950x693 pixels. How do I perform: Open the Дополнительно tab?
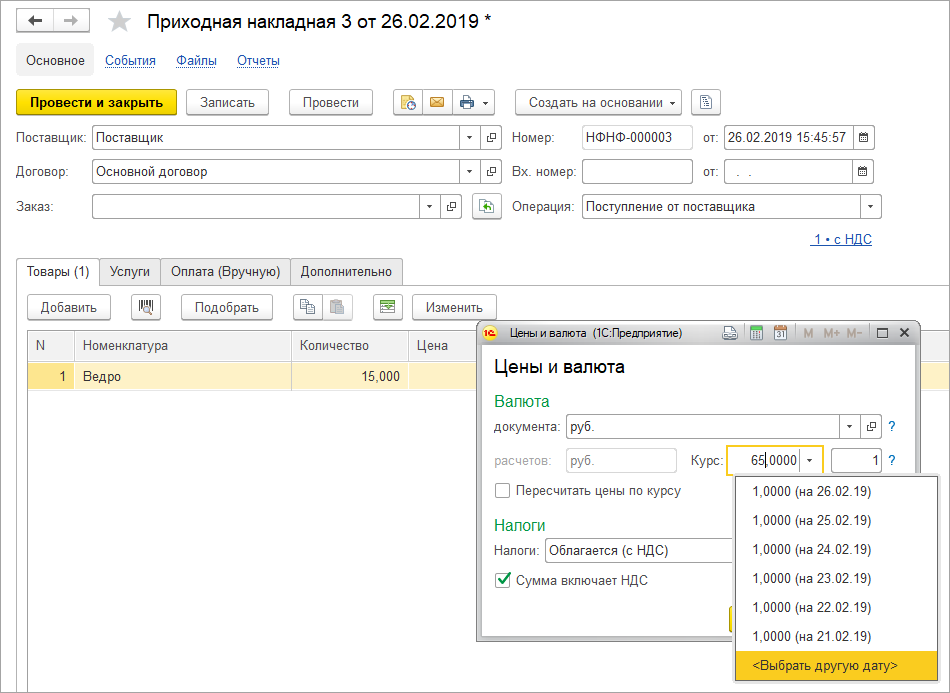click(x=346, y=271)
